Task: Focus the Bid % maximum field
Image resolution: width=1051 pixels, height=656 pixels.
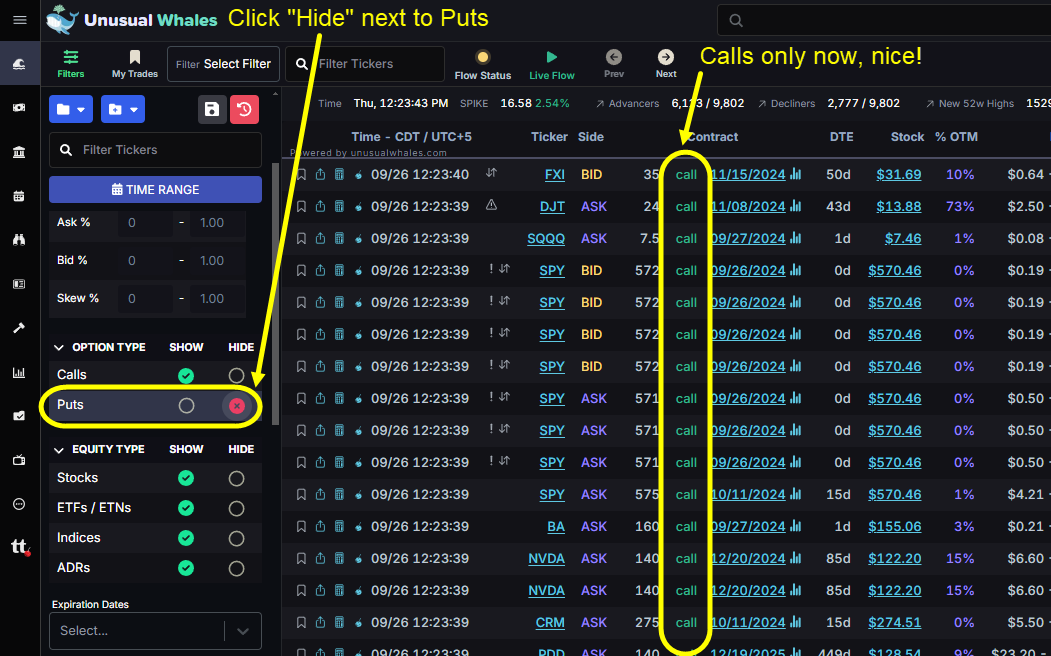Action: (x=218, y=261)
